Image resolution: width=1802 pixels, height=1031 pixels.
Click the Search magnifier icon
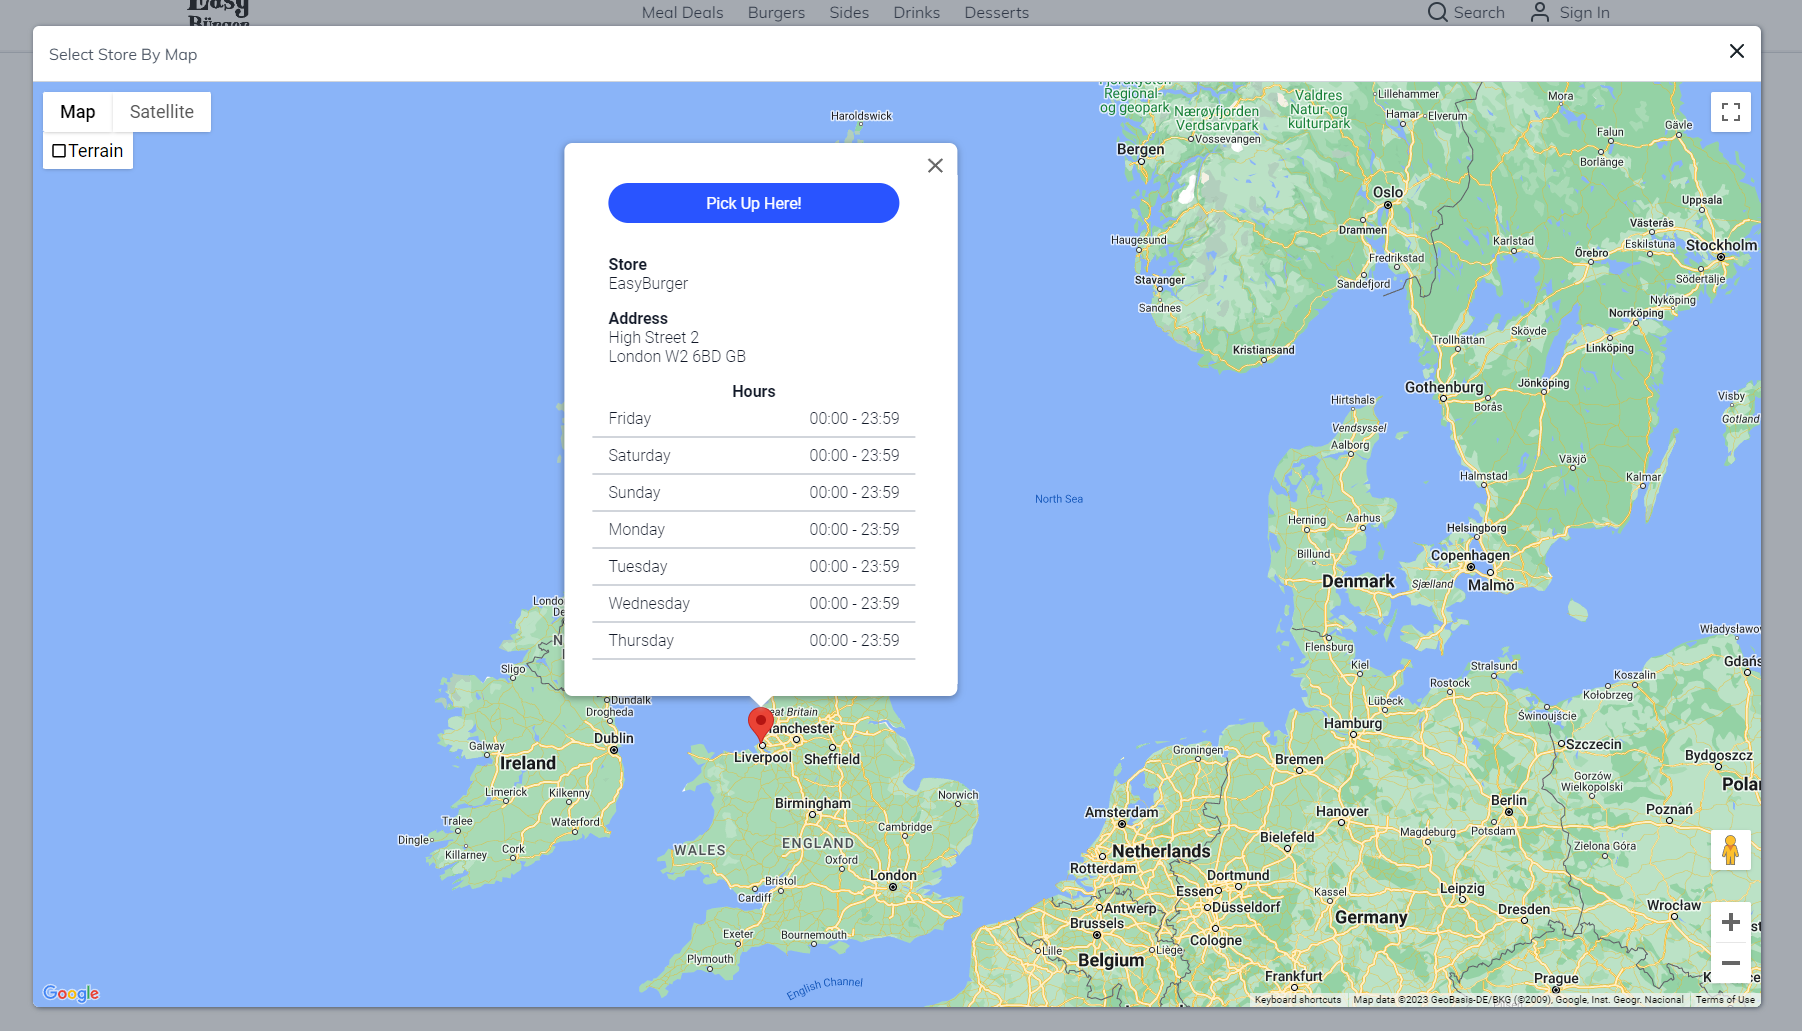click(1437, 12)
